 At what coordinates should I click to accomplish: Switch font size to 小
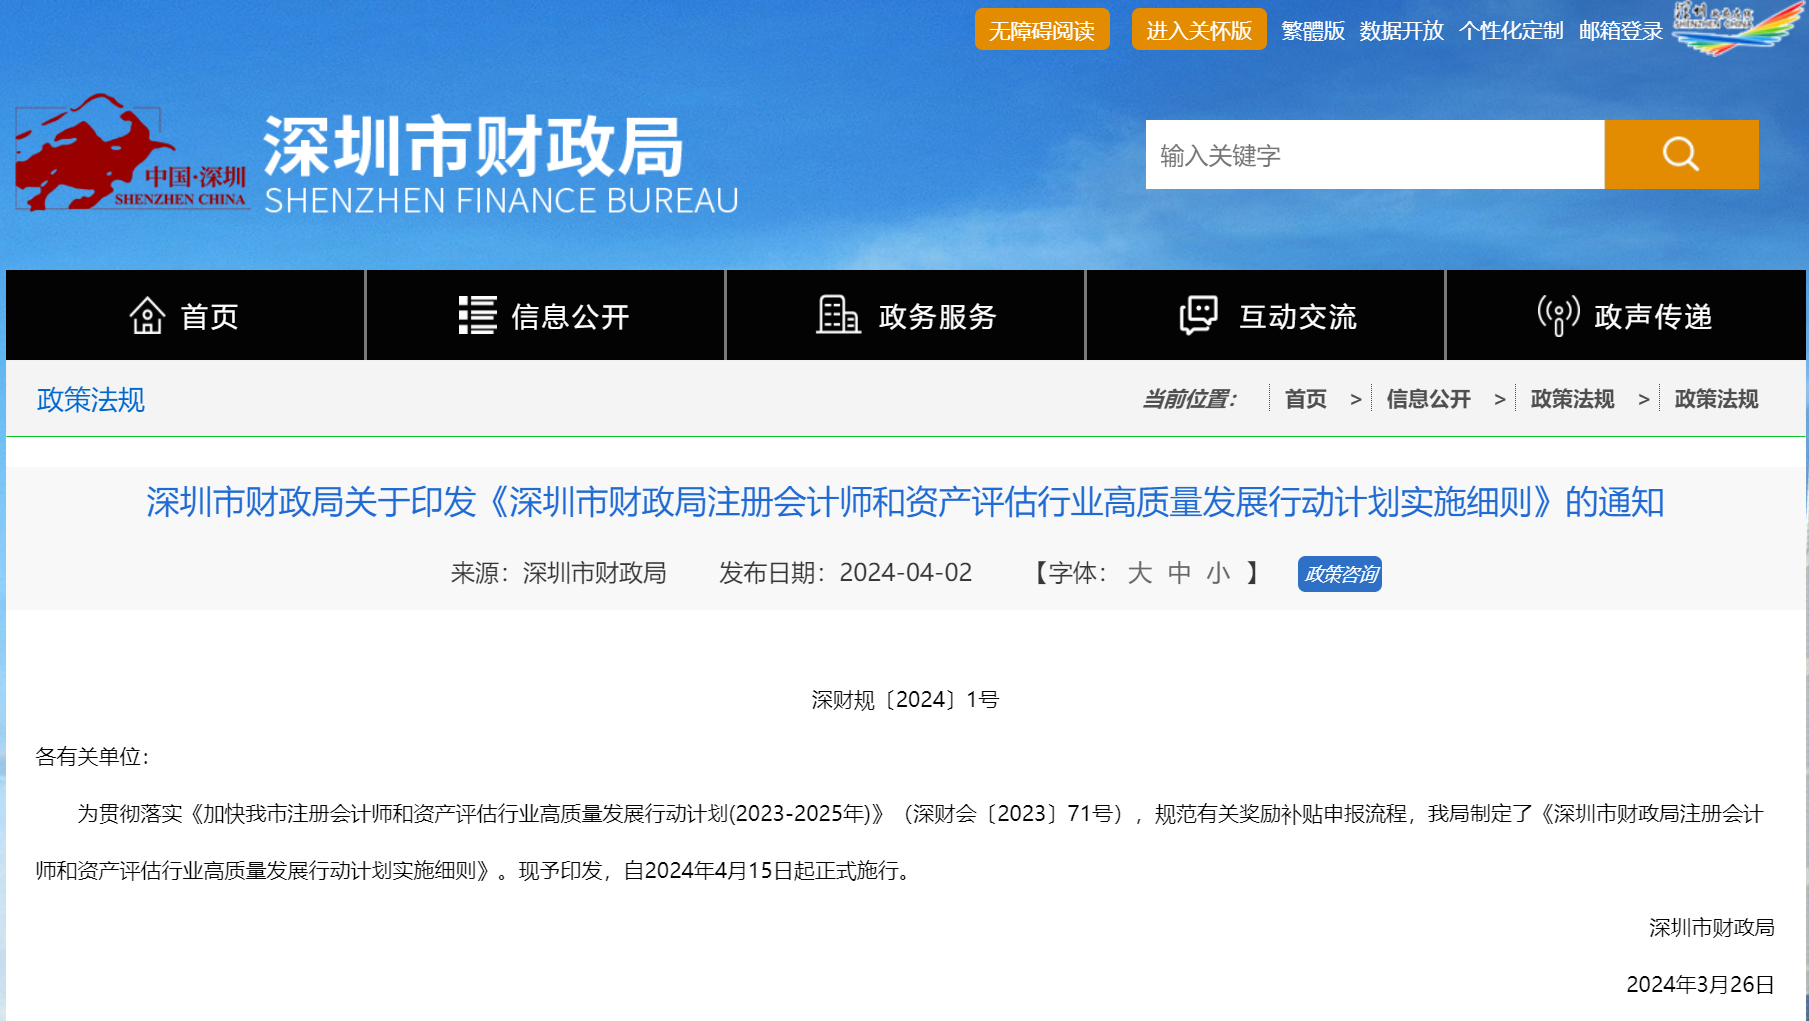pyautogui.click(x=1218, y=573)
